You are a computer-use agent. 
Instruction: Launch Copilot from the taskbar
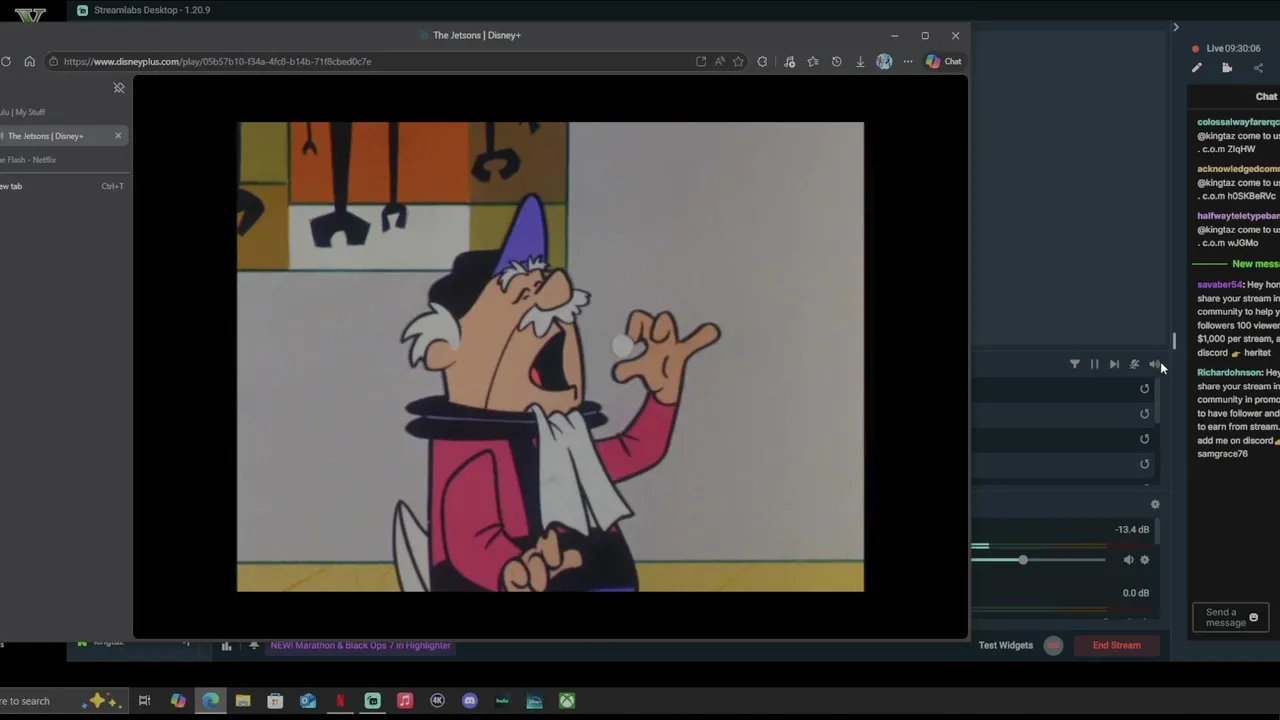pyautogui.click(x=178, y=701)
